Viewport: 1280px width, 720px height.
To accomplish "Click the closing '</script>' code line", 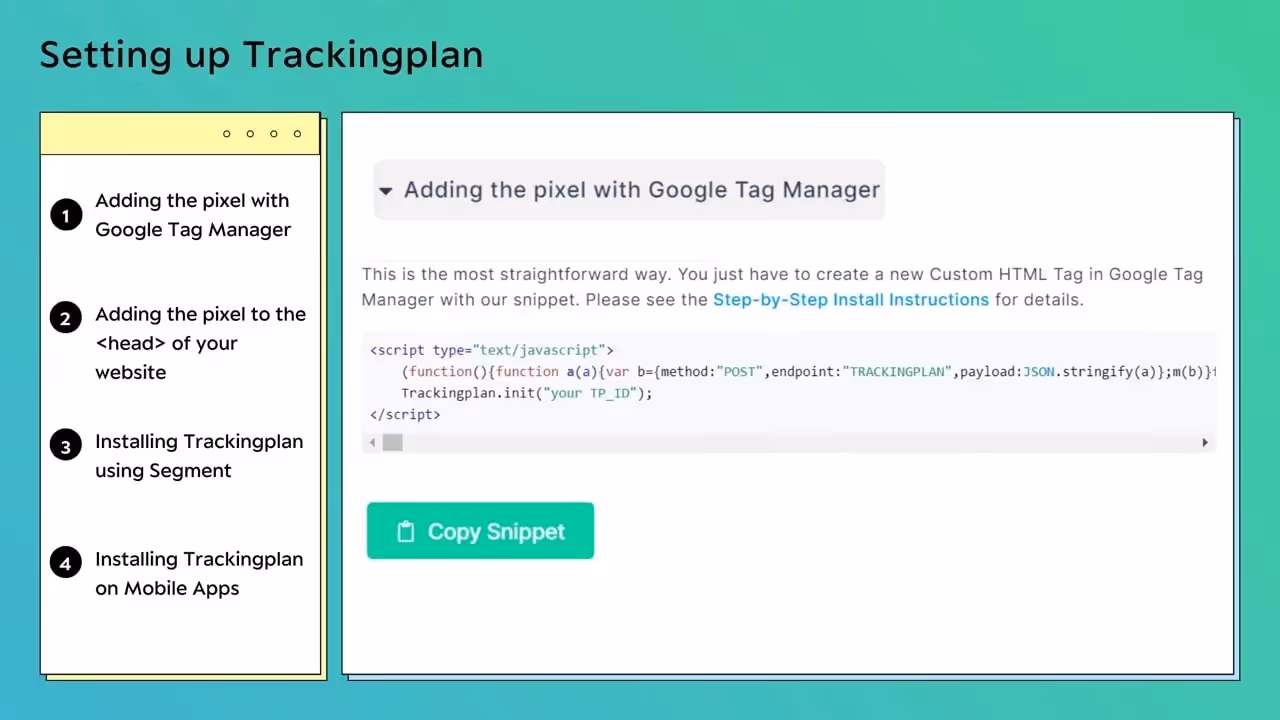I will tap(405, 414).
